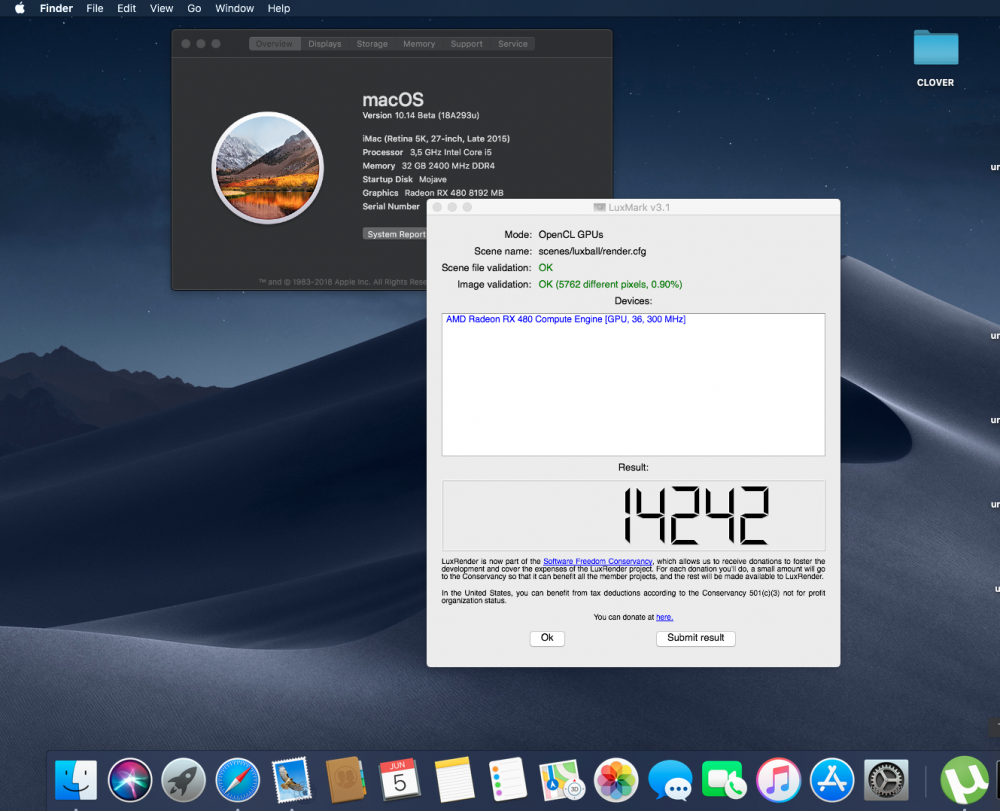Launch Siri from the Dock
This screenshot has height=811, width=1000.
(129, 780)
